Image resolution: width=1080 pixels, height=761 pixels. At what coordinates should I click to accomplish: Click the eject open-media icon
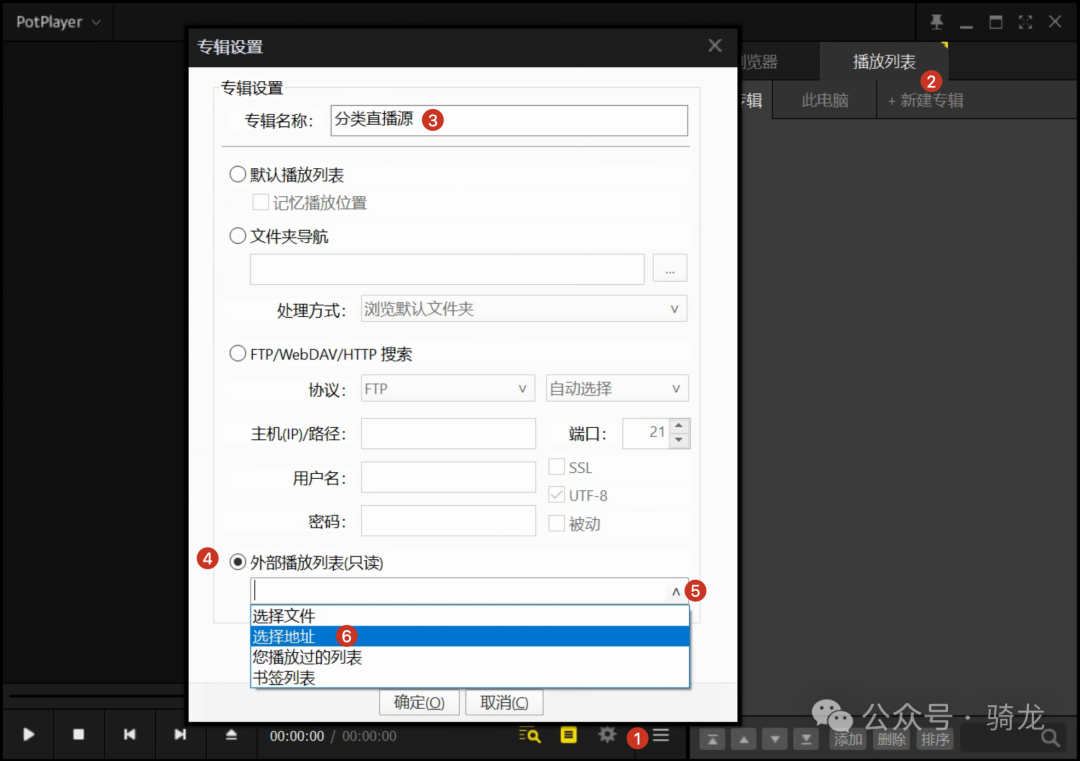pos(231,735)
